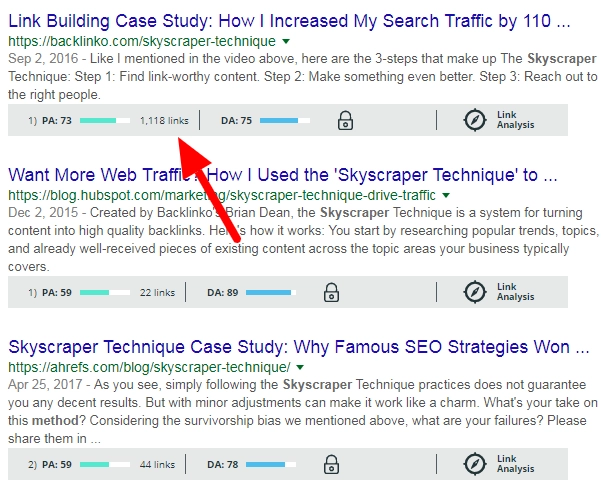Click the compass icon in the ahrefs MozBar row
Image resolution: width=616 pixels, height=502 pixels.
(x=475, y=464)
